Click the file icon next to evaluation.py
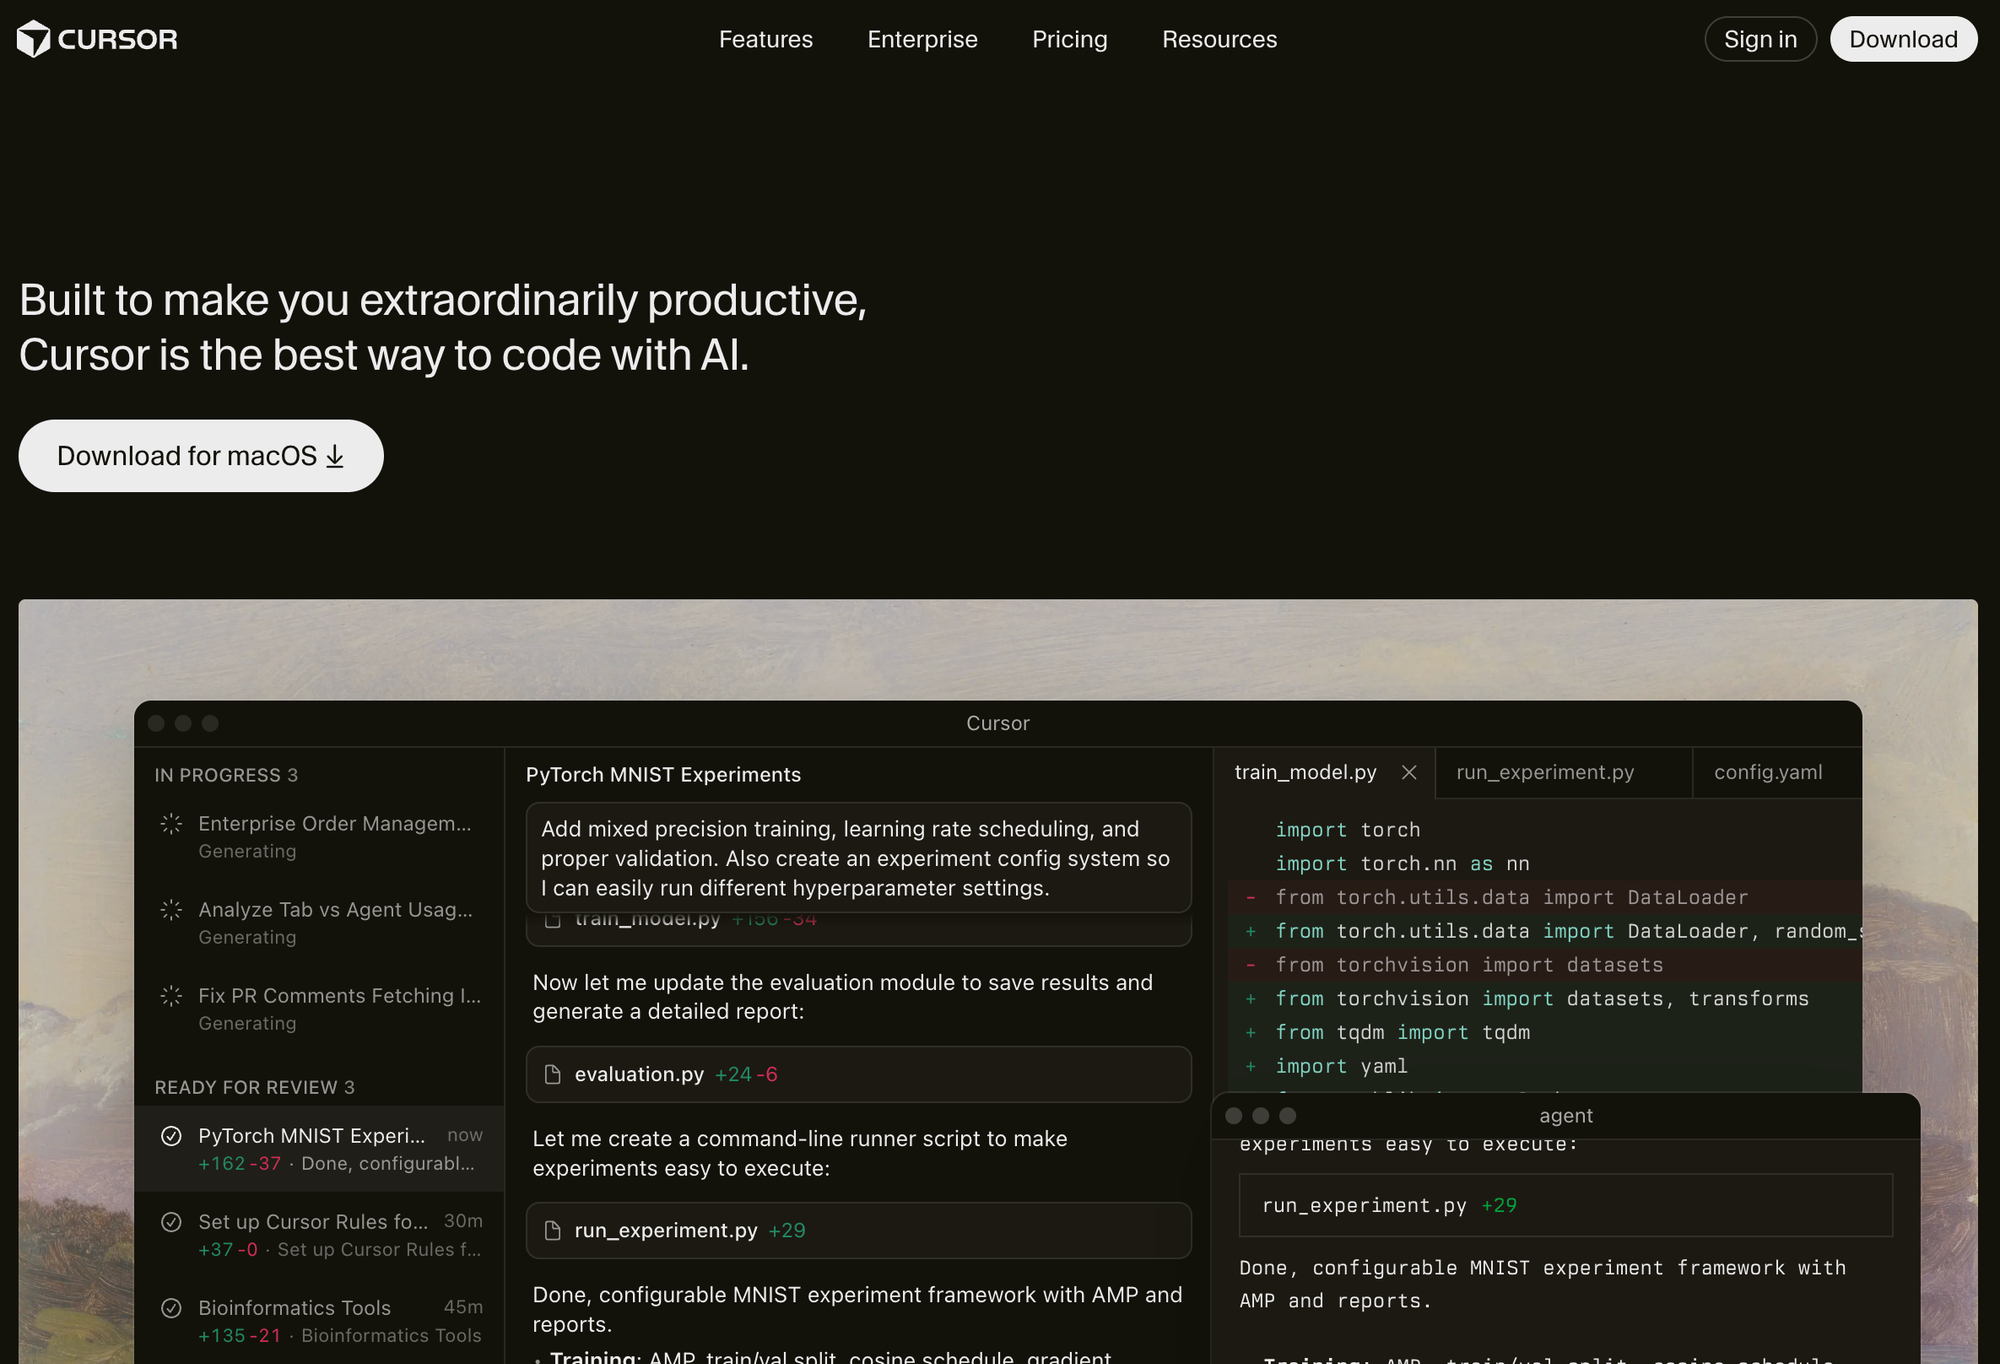2000x1364 pixels. point(552,1074)
